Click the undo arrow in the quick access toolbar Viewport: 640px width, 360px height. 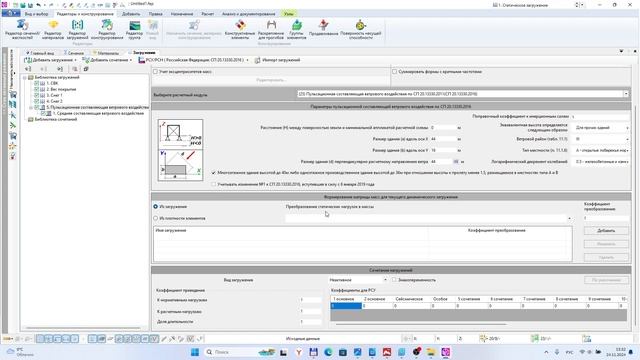[x=39, y=5]
